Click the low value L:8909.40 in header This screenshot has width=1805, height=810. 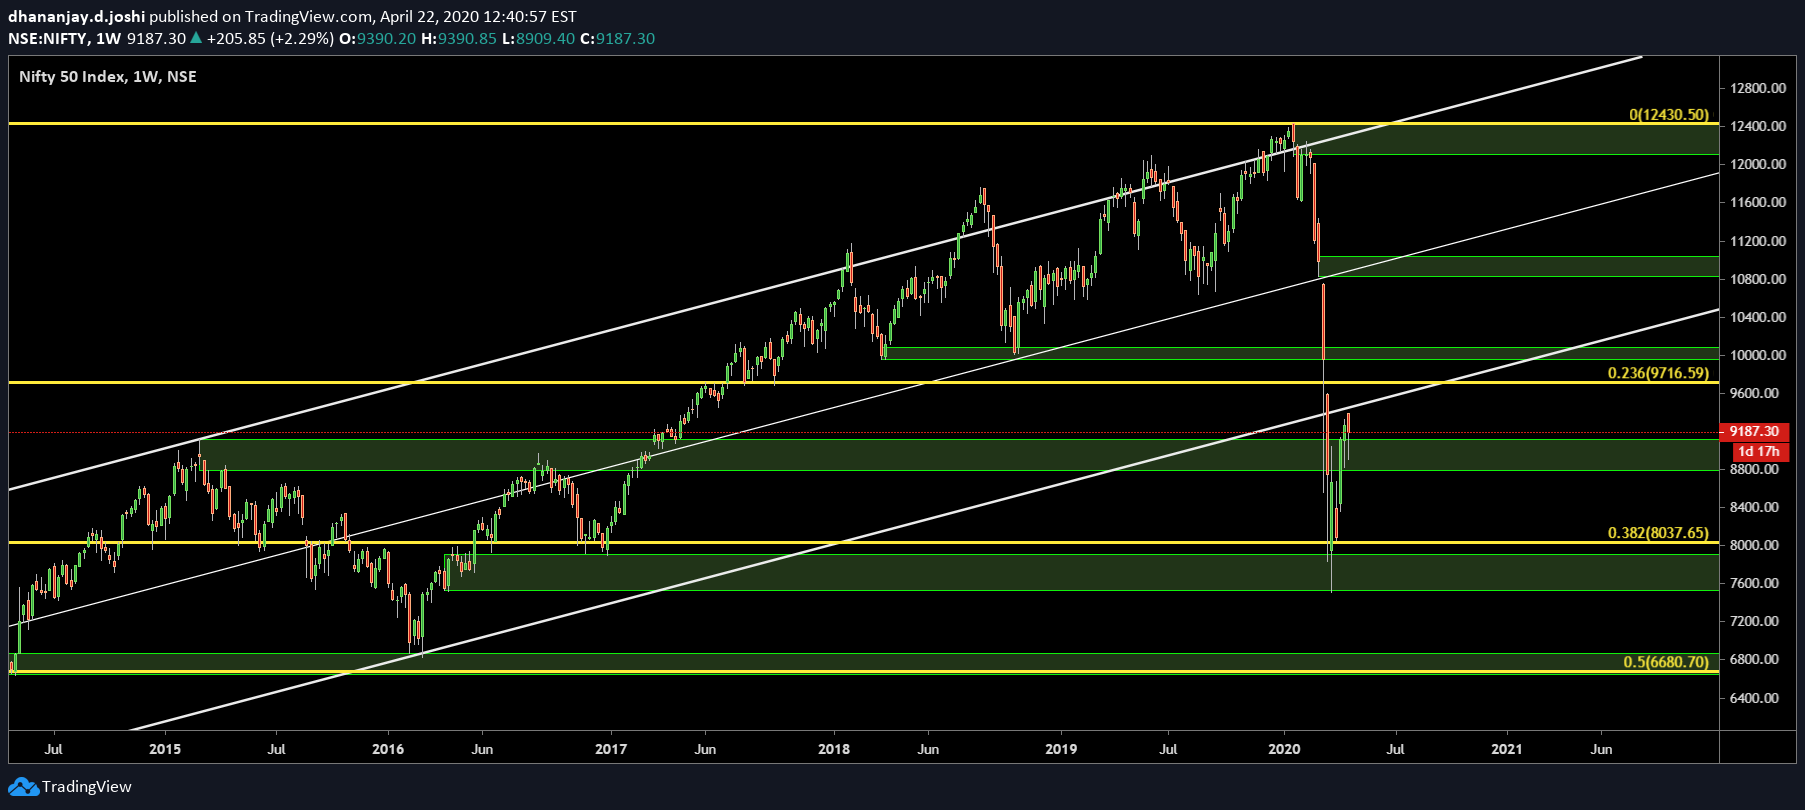[539, 38]
